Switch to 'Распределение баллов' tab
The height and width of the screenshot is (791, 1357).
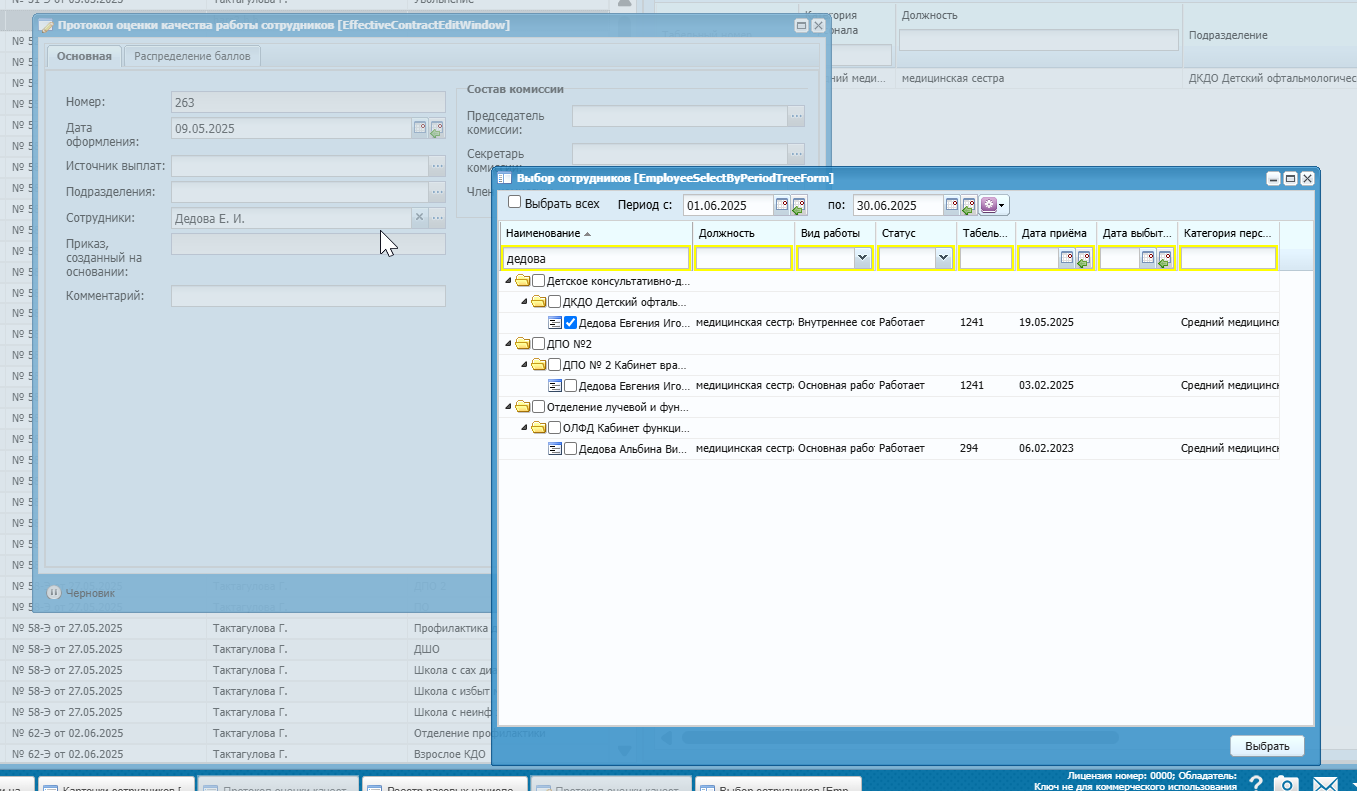[192, 57]
